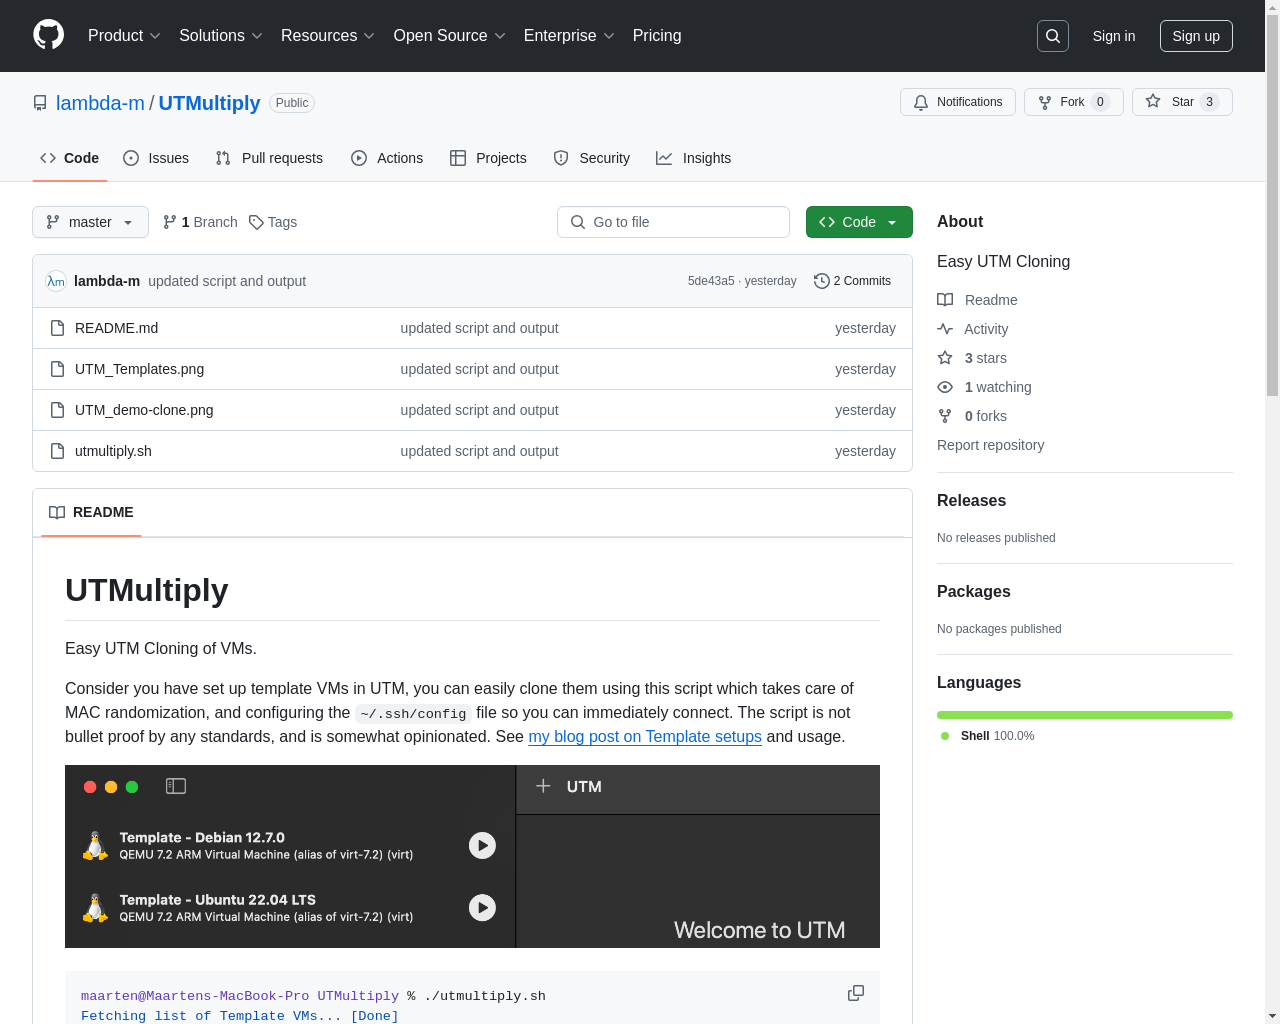Click the Readme book icon in About

(x=945, y=300)
